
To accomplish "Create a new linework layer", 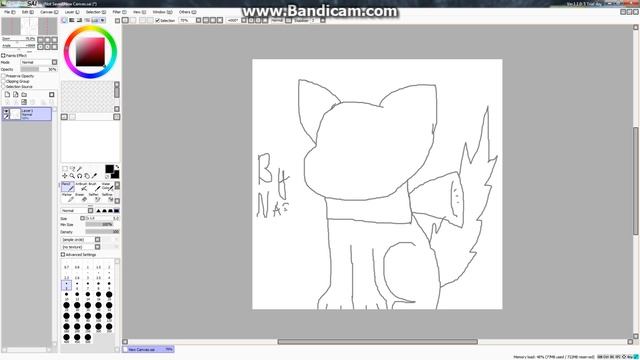I will click(x=16, y=94).
